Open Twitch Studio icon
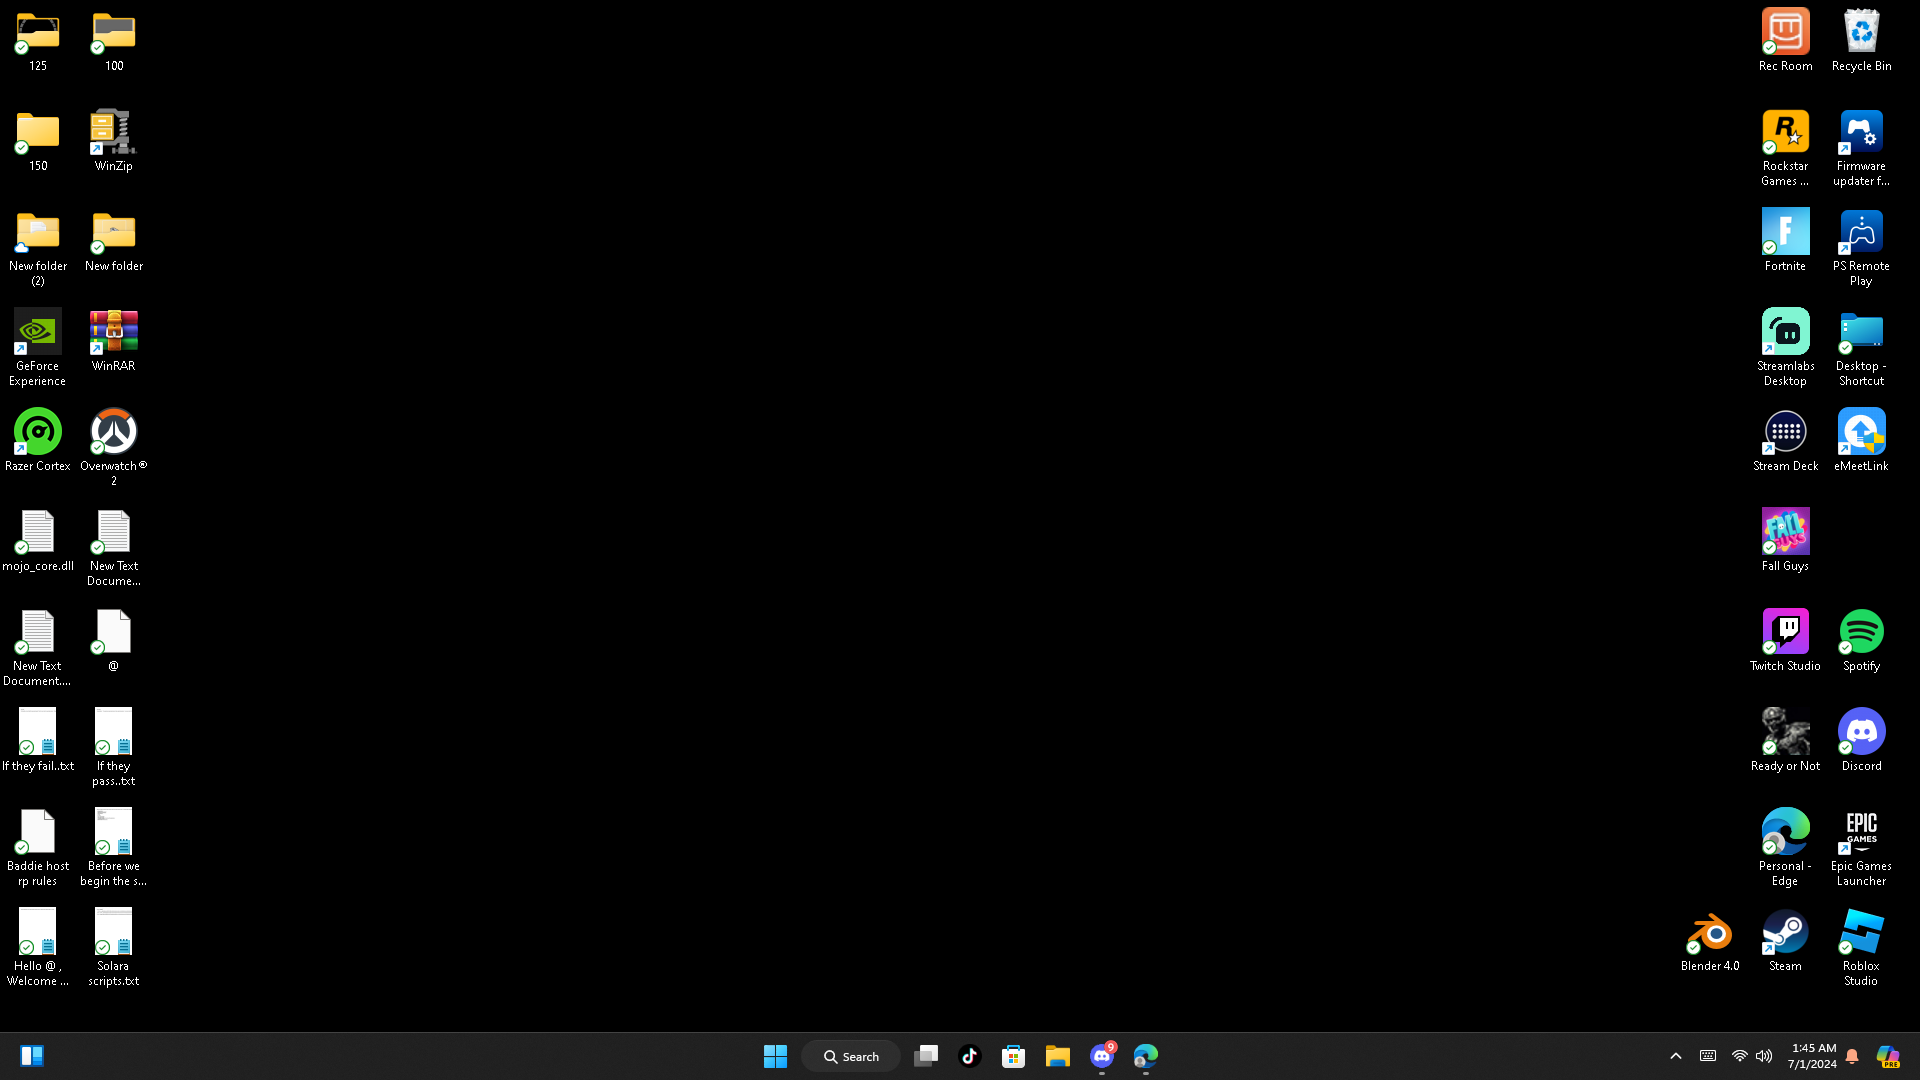This screenshot has width=1920, height=1080. pos(1785,640)
